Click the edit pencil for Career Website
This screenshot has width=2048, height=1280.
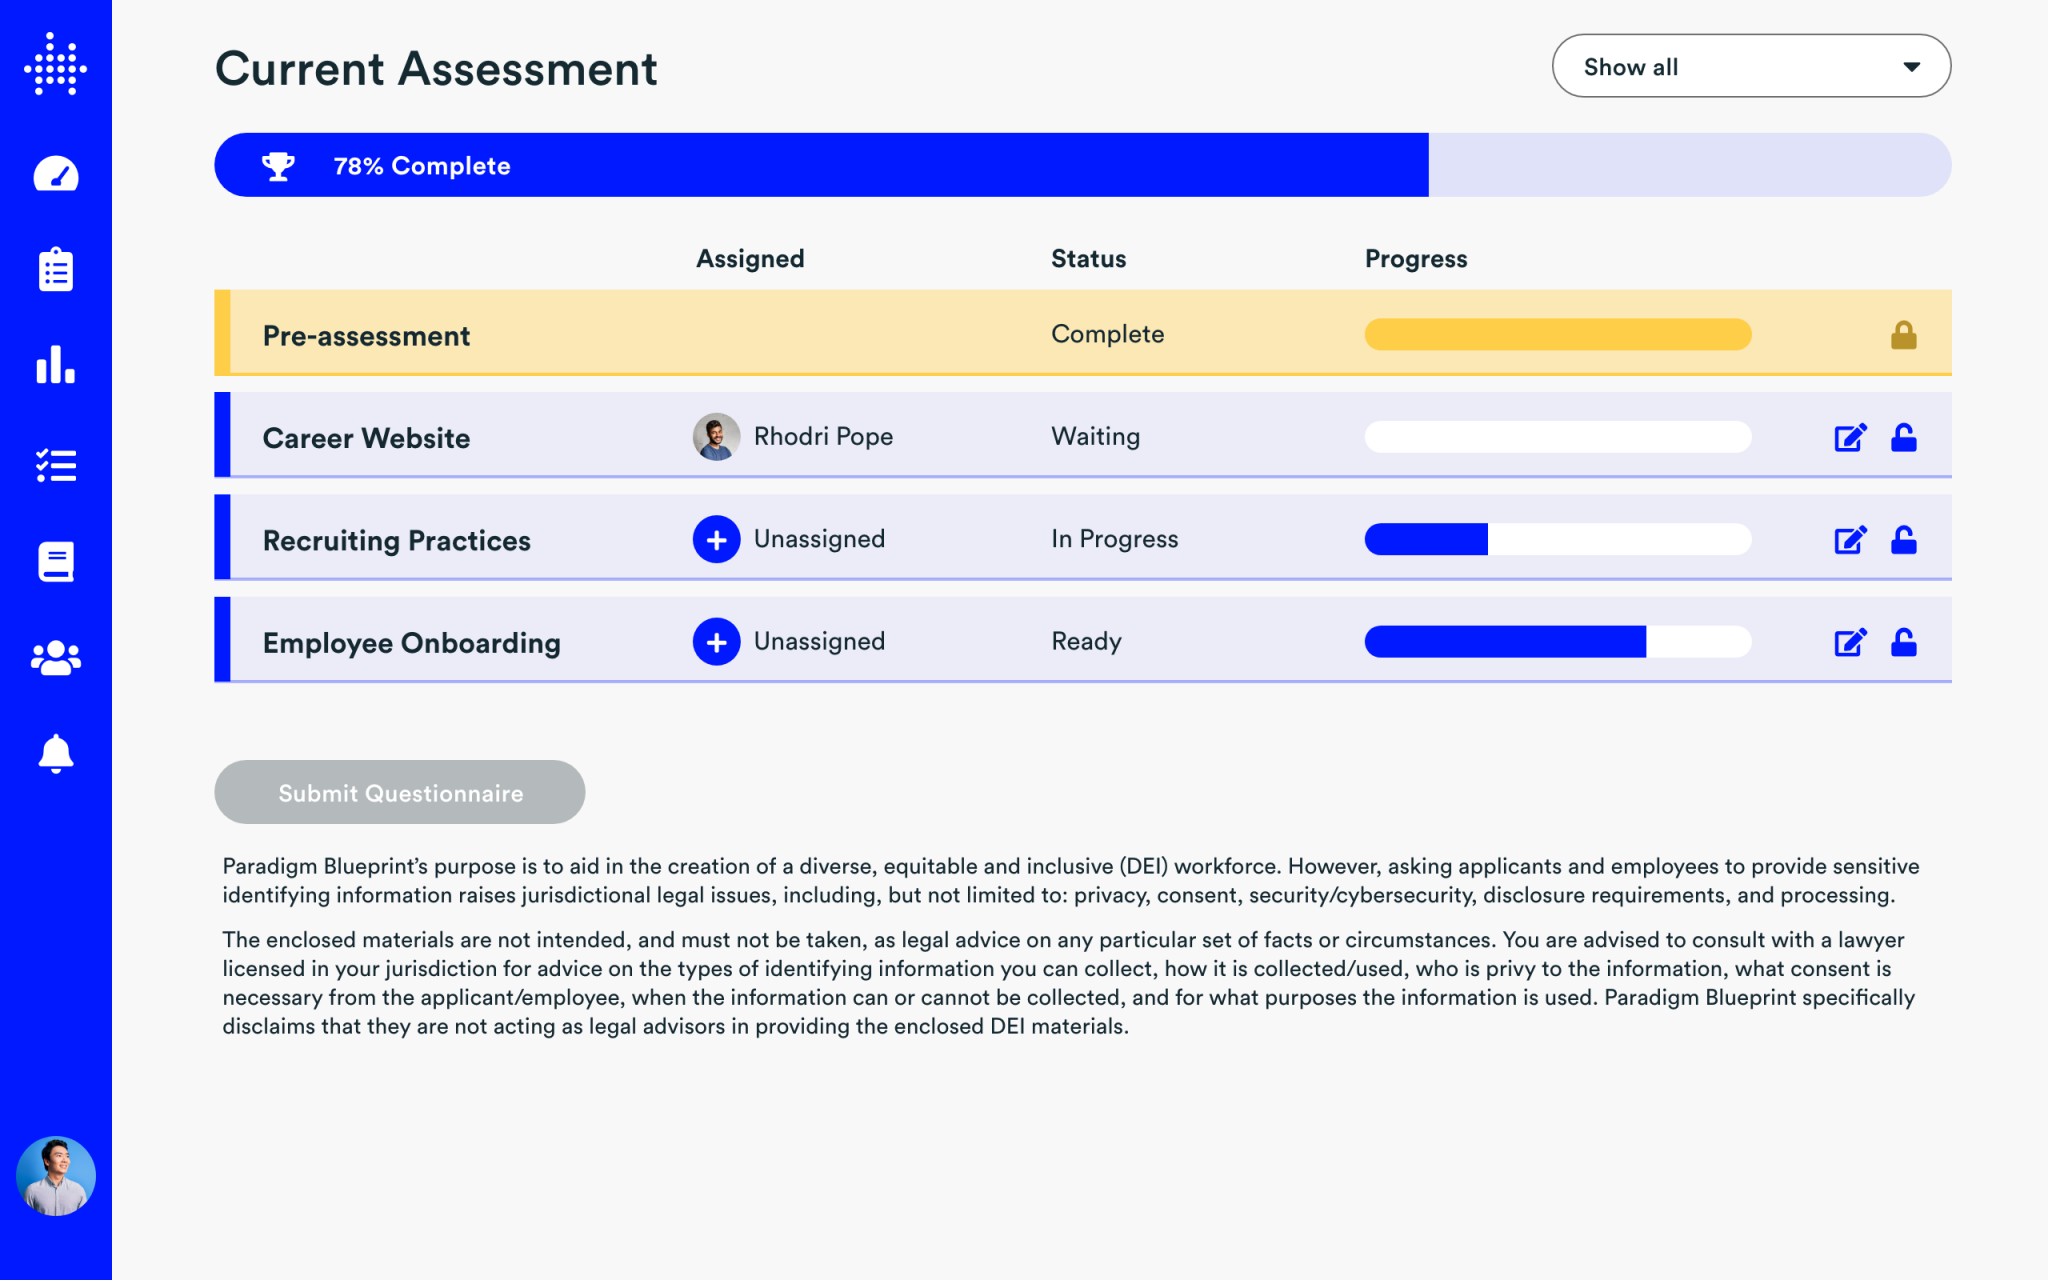pos(1849,437)
